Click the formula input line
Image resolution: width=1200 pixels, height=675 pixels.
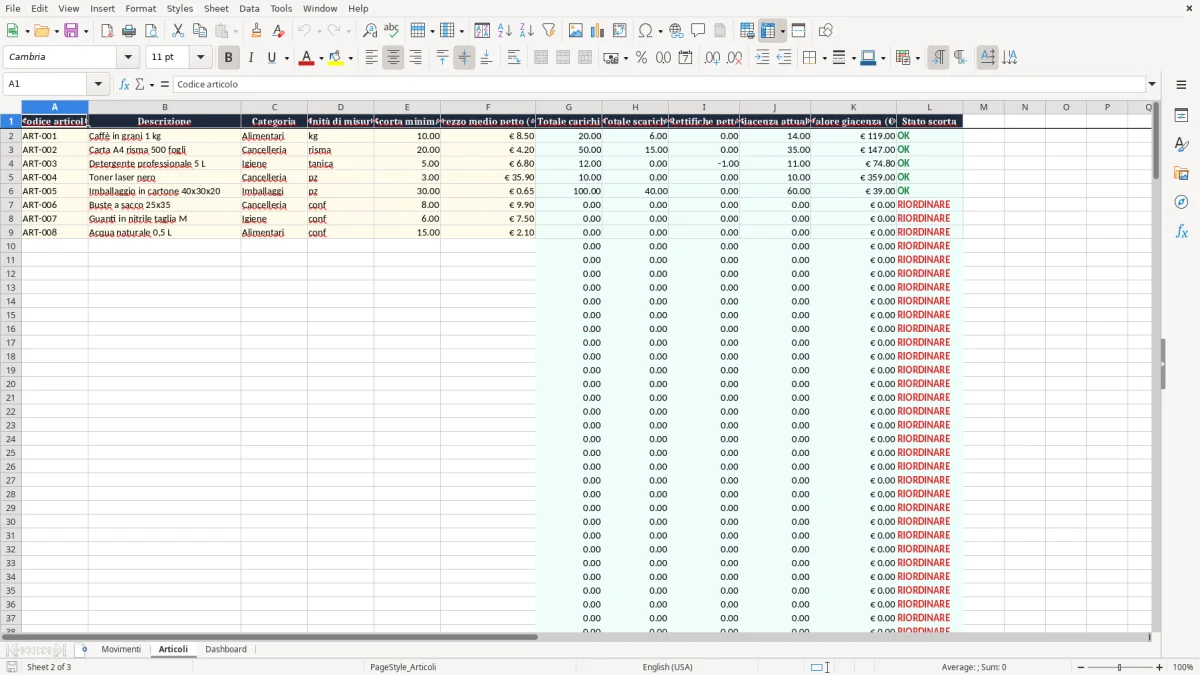pos(658,84)
